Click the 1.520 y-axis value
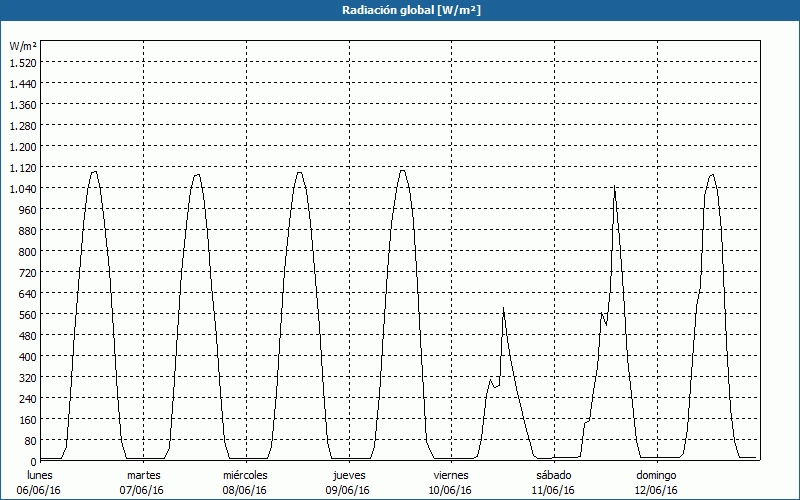Image resolution: width=800 pixels, height=500 pixels. [23, 63]
